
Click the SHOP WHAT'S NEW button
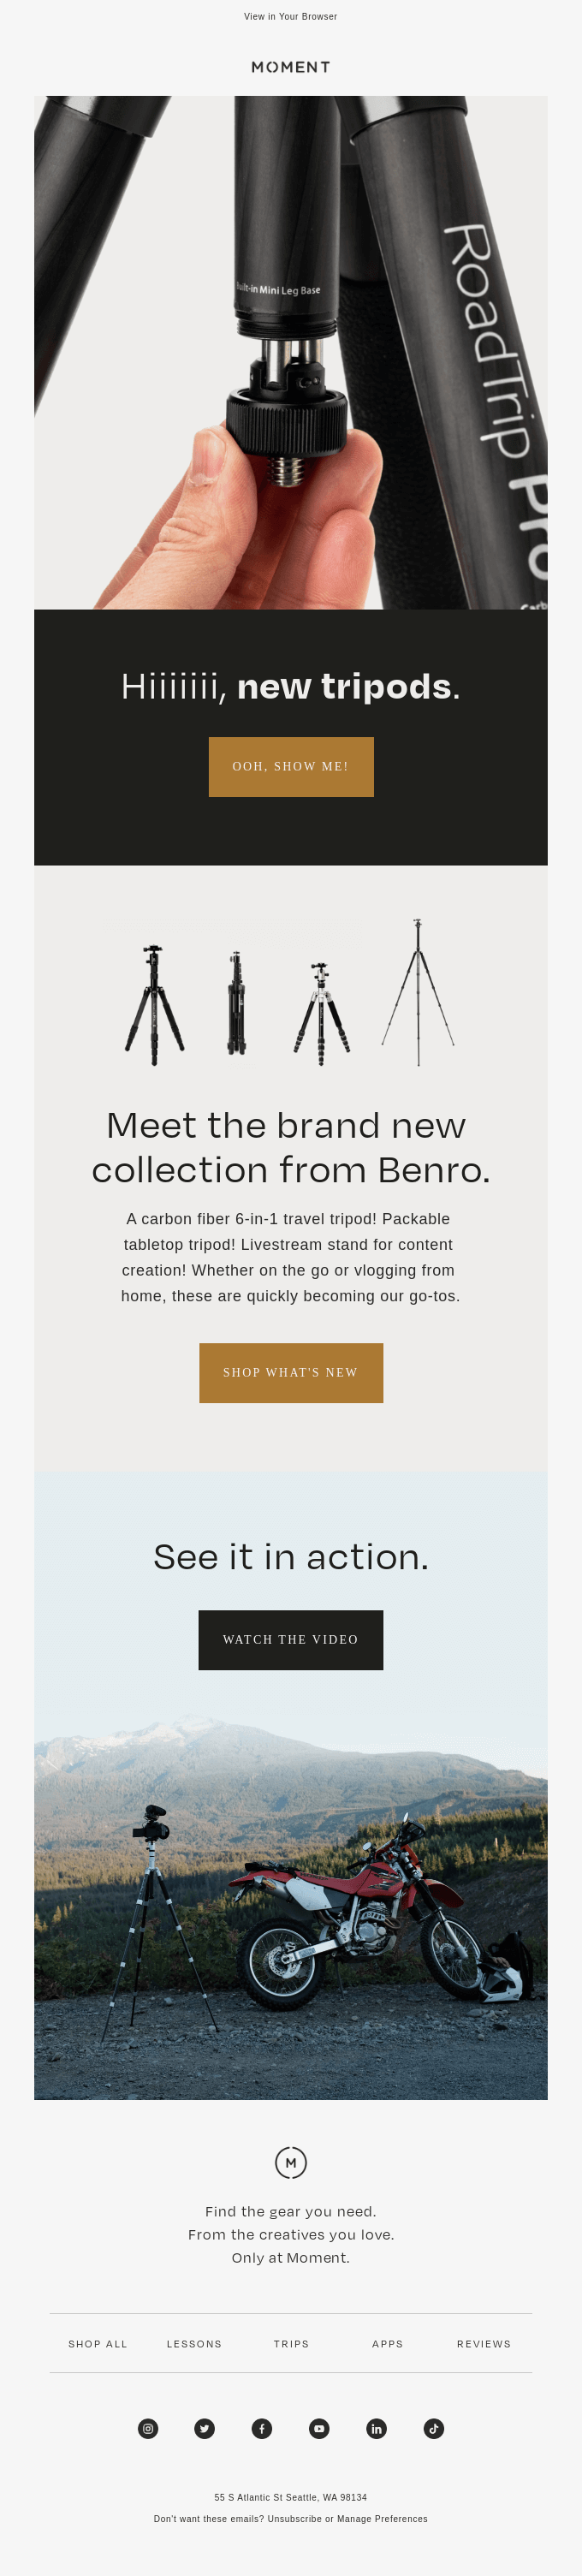[x=291, y=1372]
